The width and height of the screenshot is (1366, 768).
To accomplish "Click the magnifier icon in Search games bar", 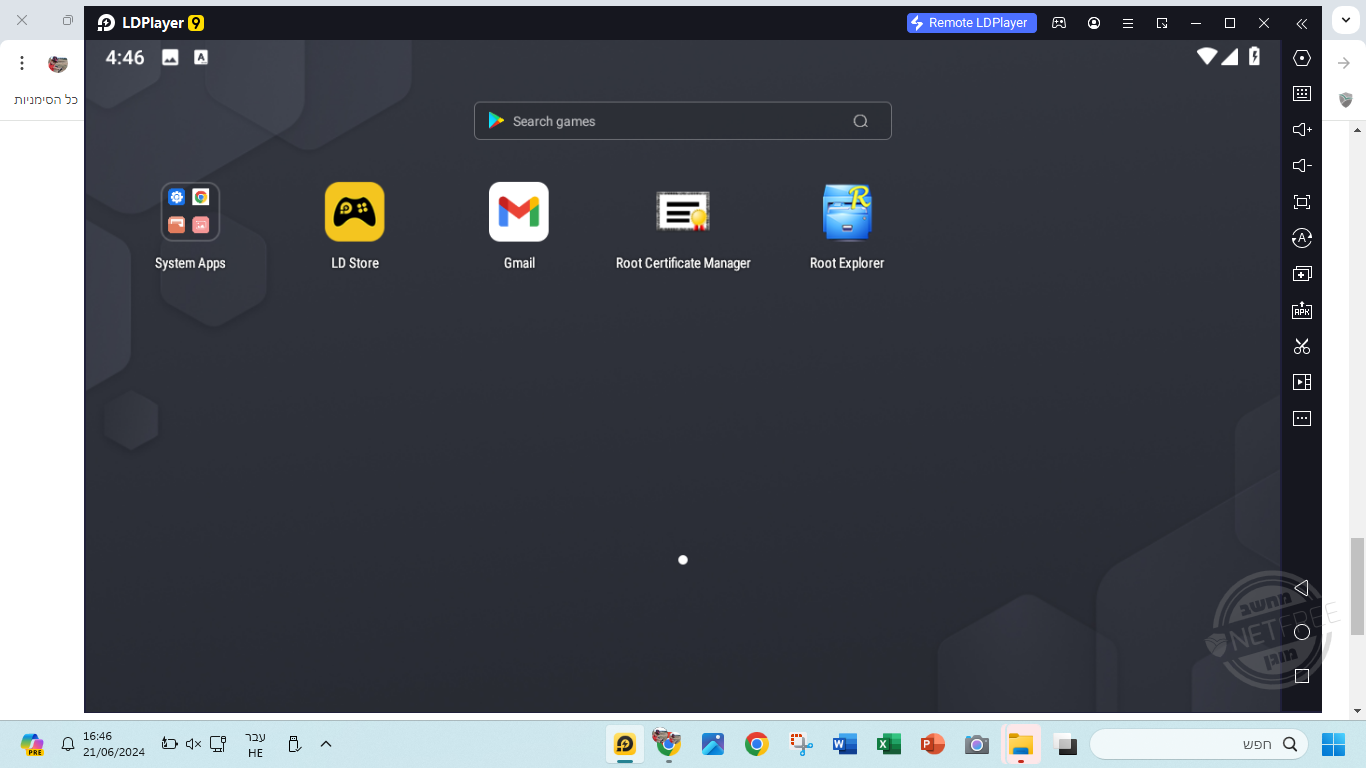I will pyautogui.click(x=860, y=121).
